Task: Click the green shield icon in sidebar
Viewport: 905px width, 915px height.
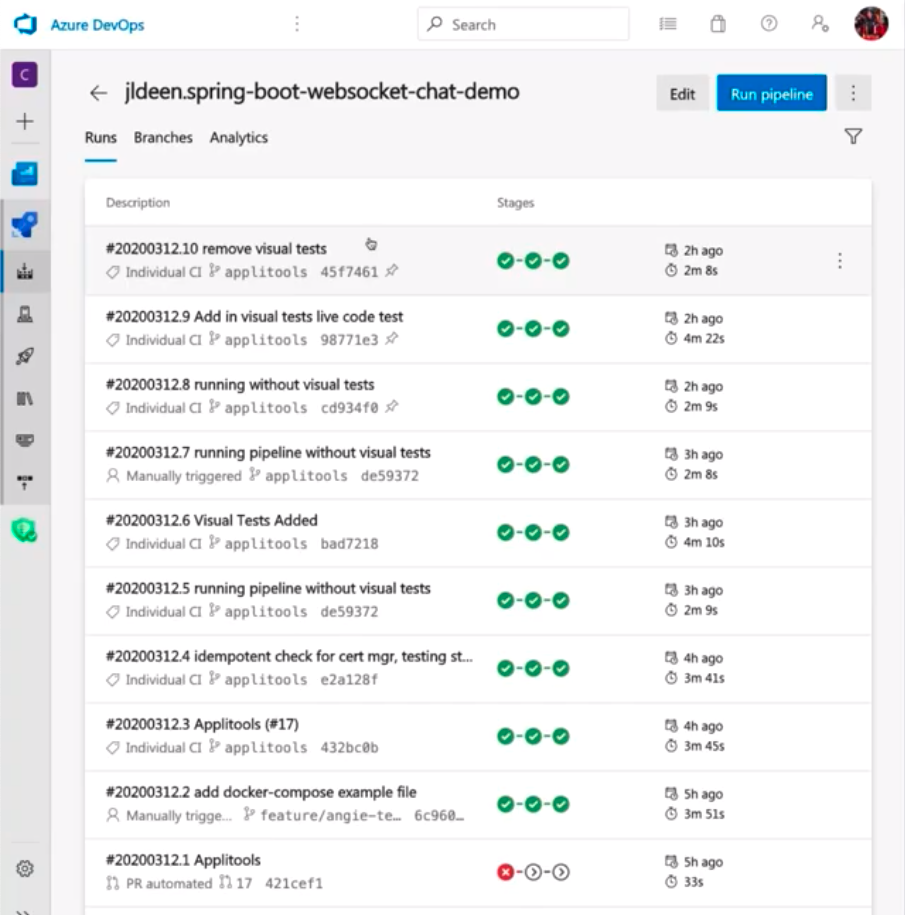Action: [x=25, y=532]
